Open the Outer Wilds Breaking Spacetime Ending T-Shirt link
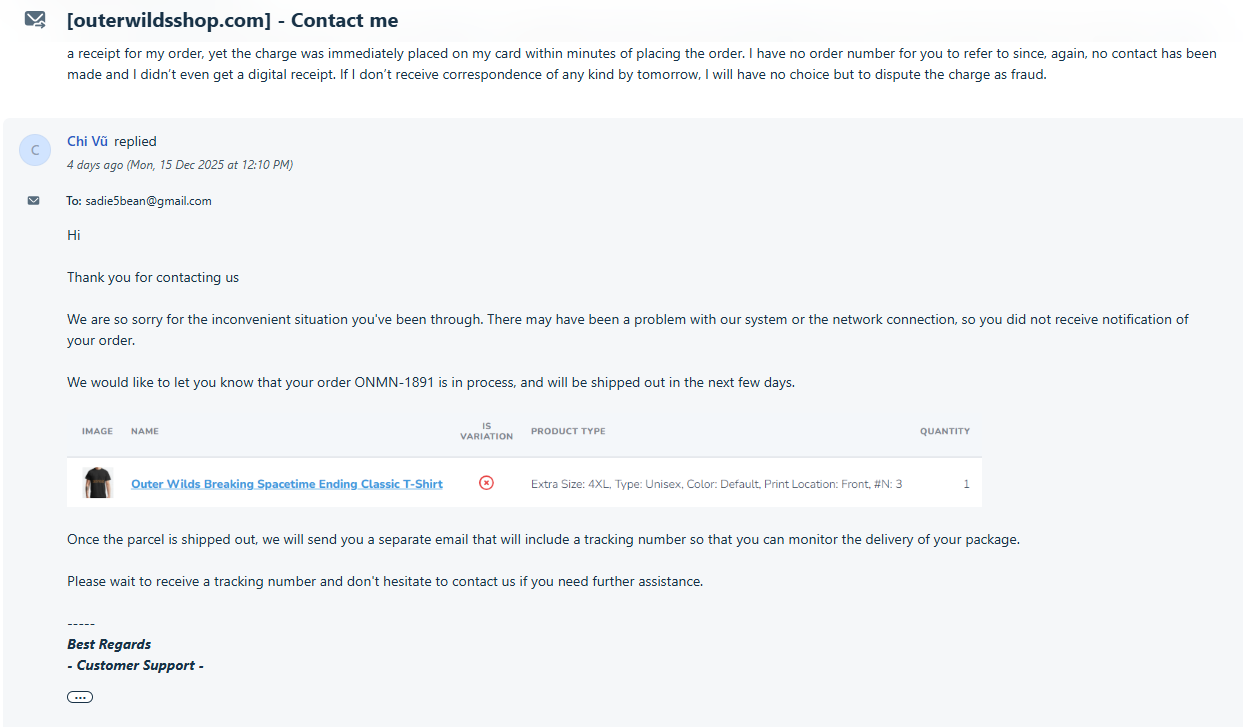Image resolution: width=1243 pixels, height=727 pixels. 287,484
